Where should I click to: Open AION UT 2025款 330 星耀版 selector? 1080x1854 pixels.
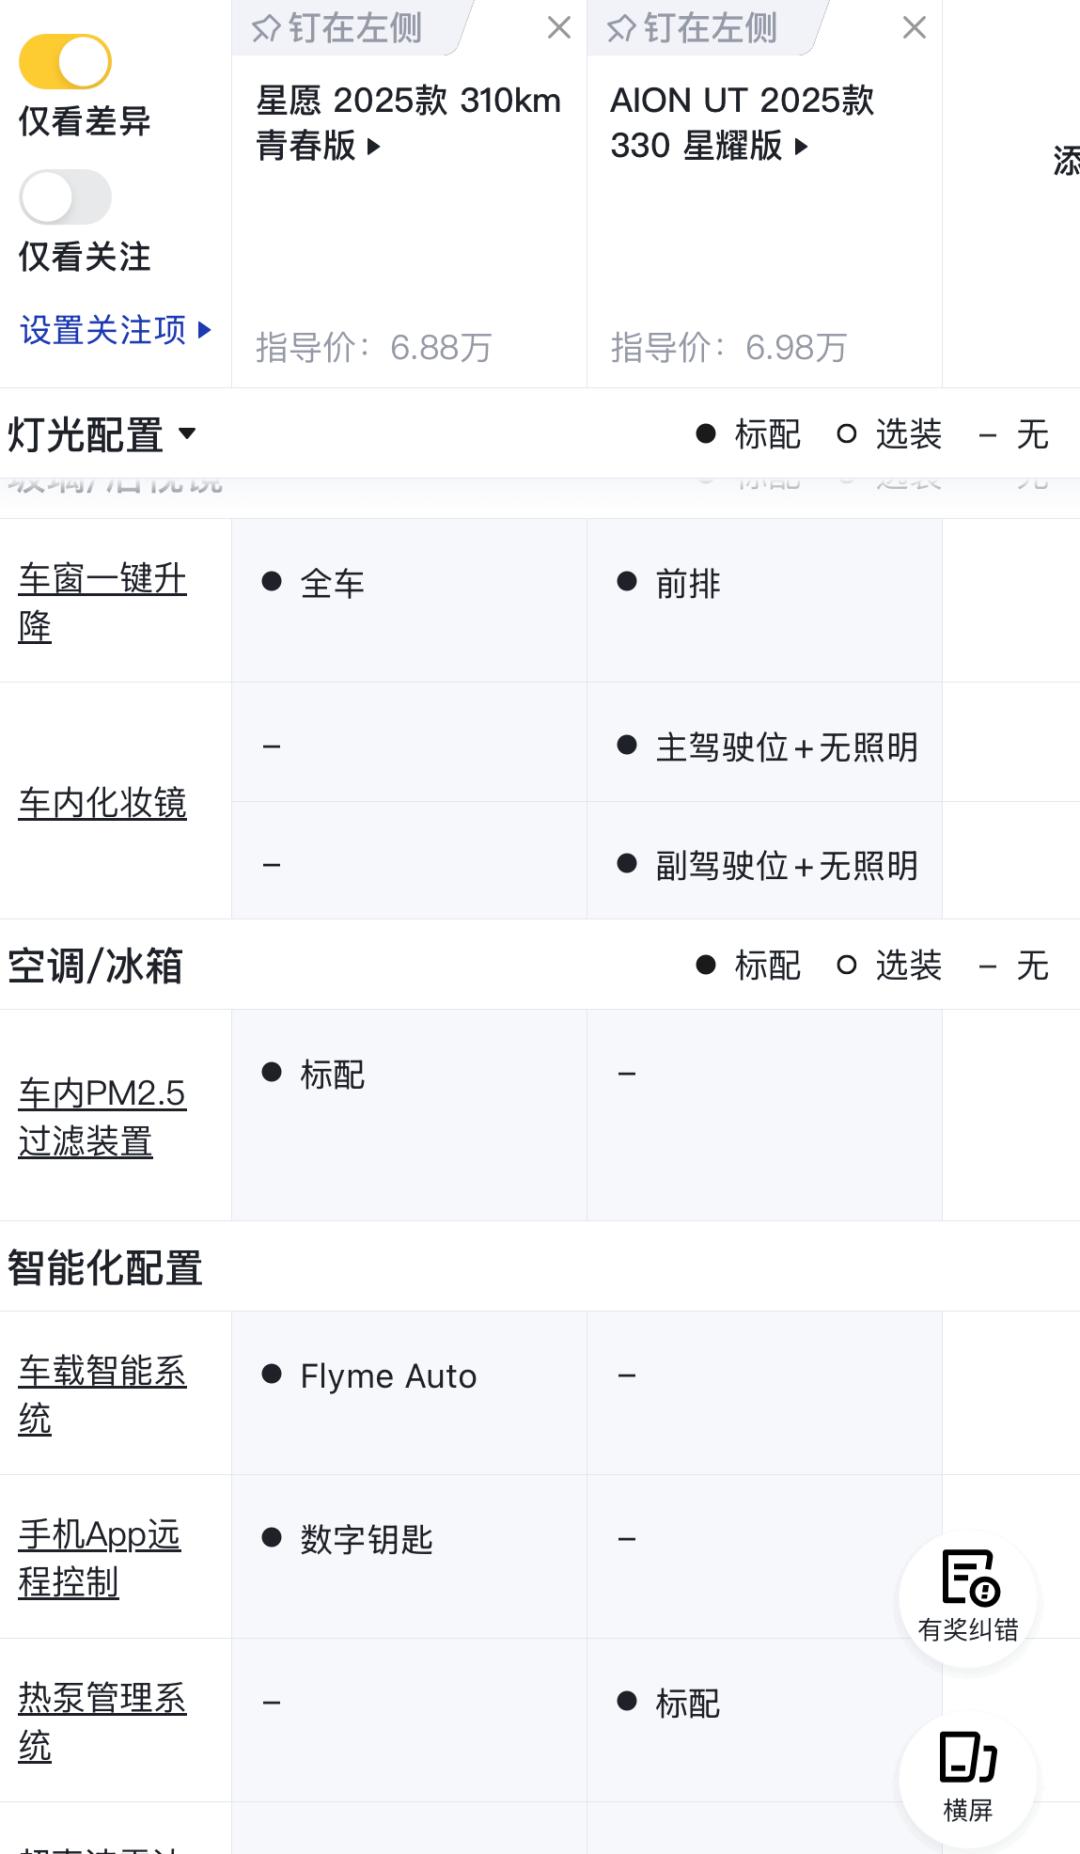click(x=742, y=123)
